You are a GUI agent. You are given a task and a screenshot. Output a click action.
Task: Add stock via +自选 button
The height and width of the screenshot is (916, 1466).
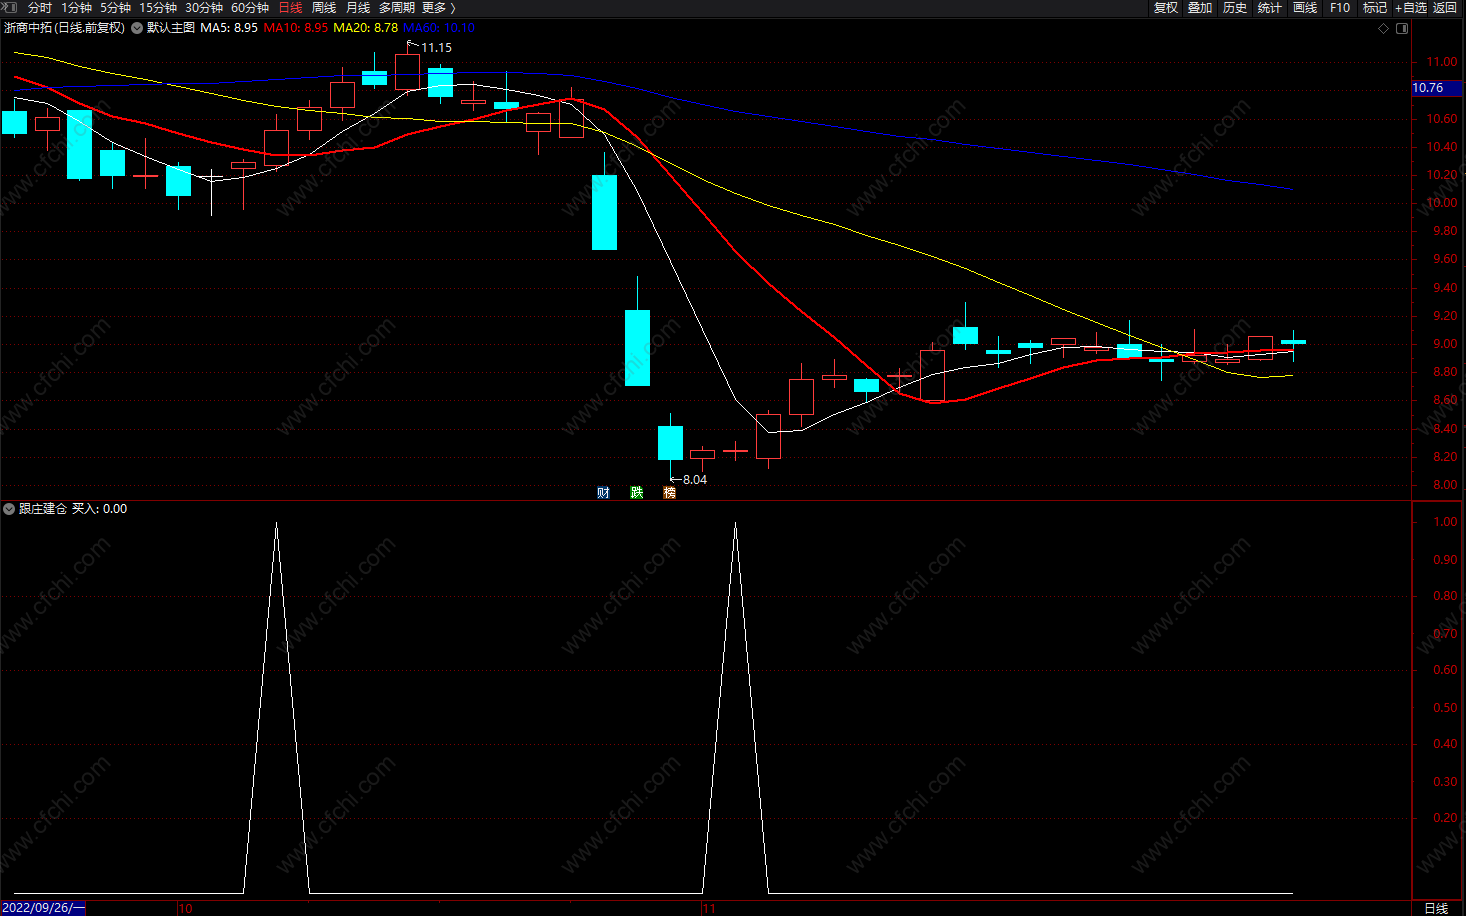pyautogui.click(x=1411, y=7)
